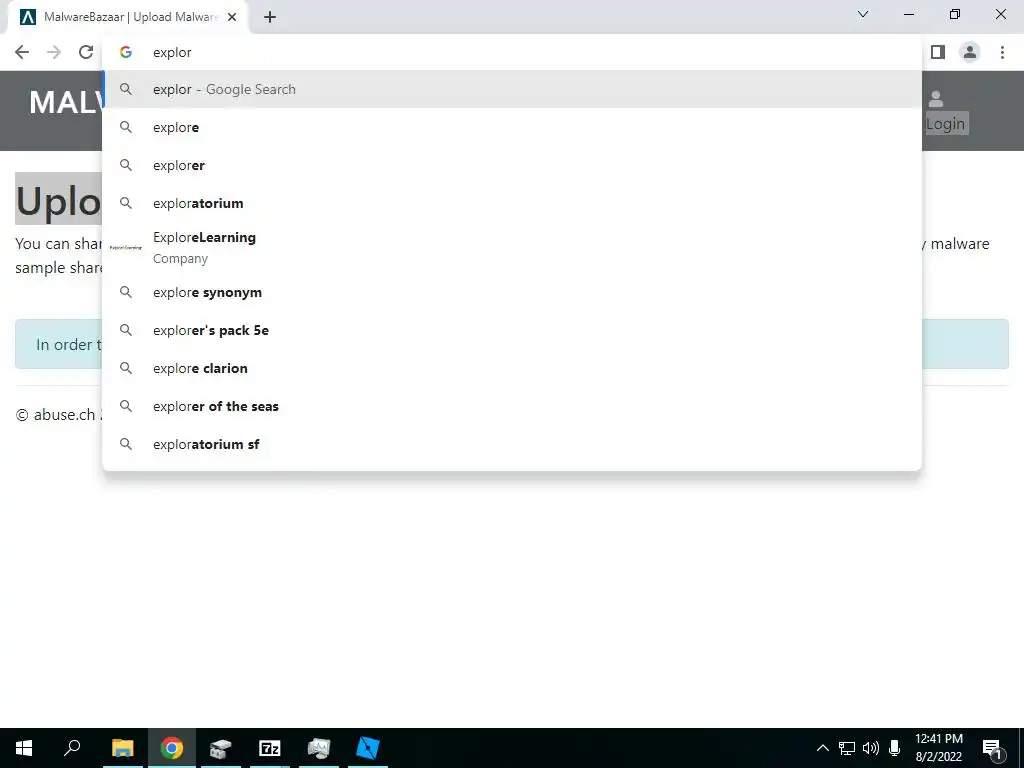The image size is (1024, 768).
Task: Close the MalwareBazaar tab
Action: tap(232, 18)
